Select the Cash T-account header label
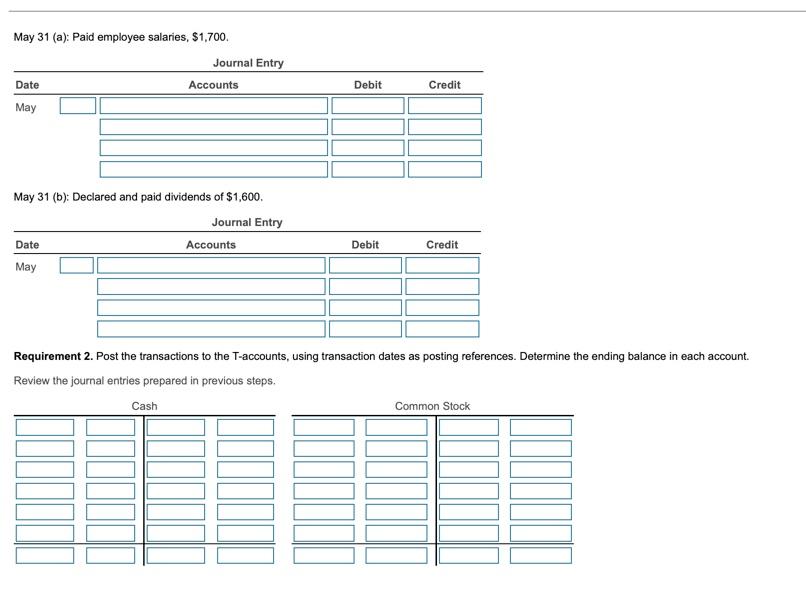The image size is (806, 593). [143, 406]
